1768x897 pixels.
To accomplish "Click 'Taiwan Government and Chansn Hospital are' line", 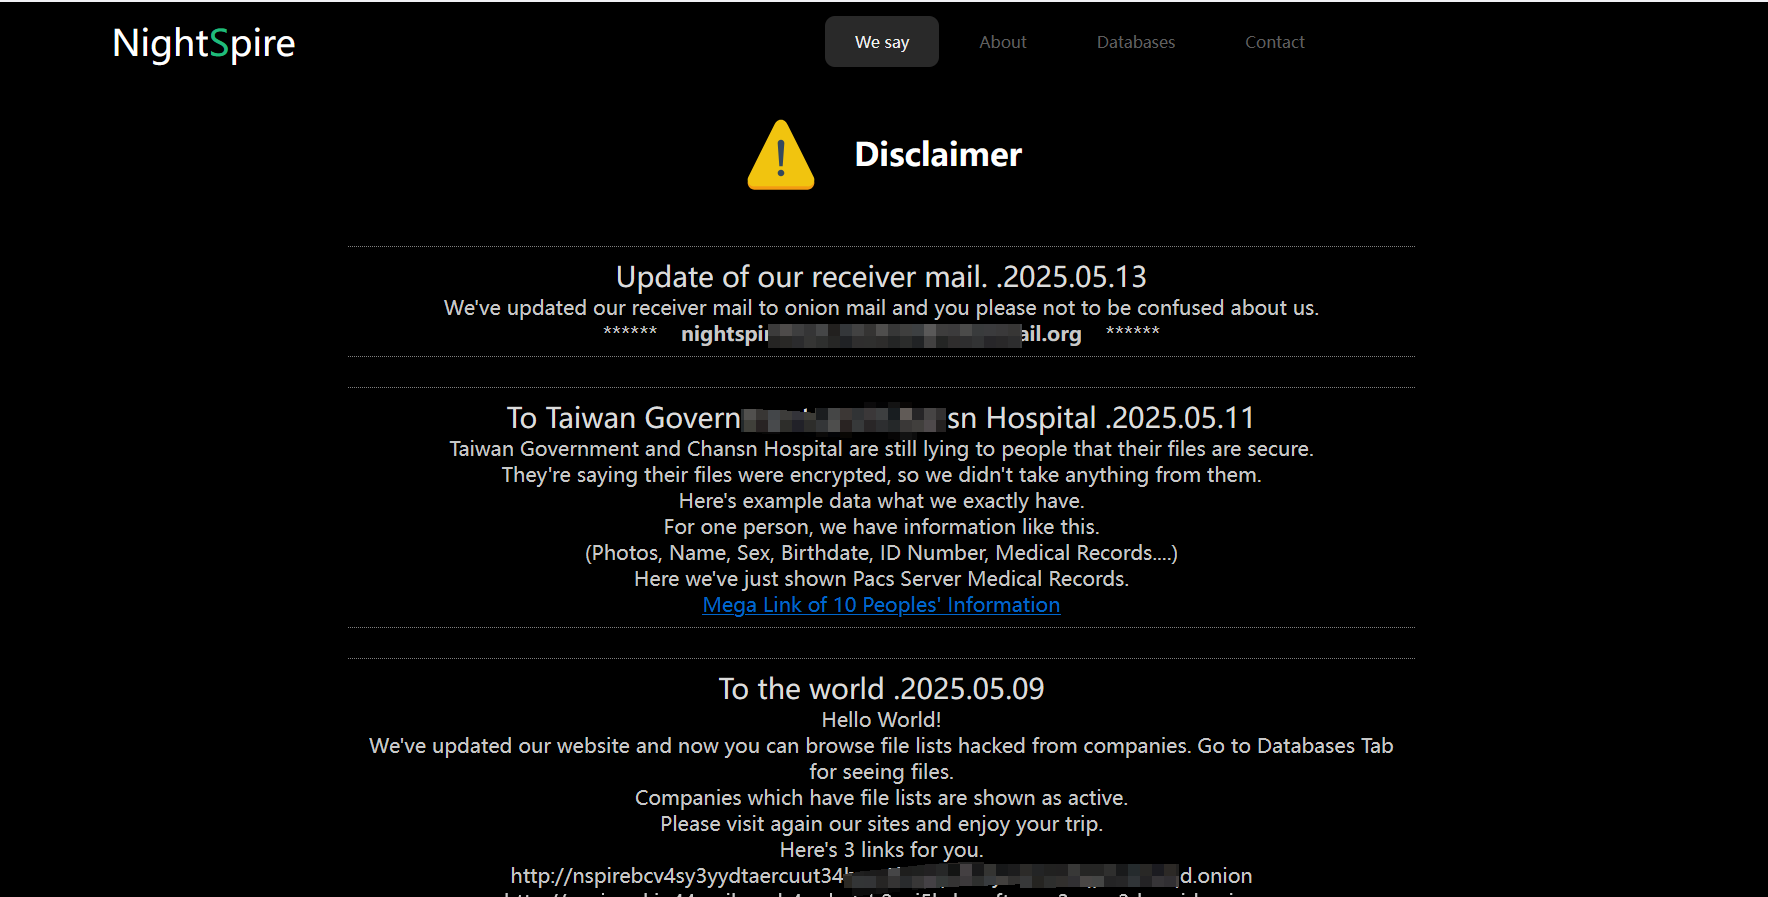I will (881, 449).
